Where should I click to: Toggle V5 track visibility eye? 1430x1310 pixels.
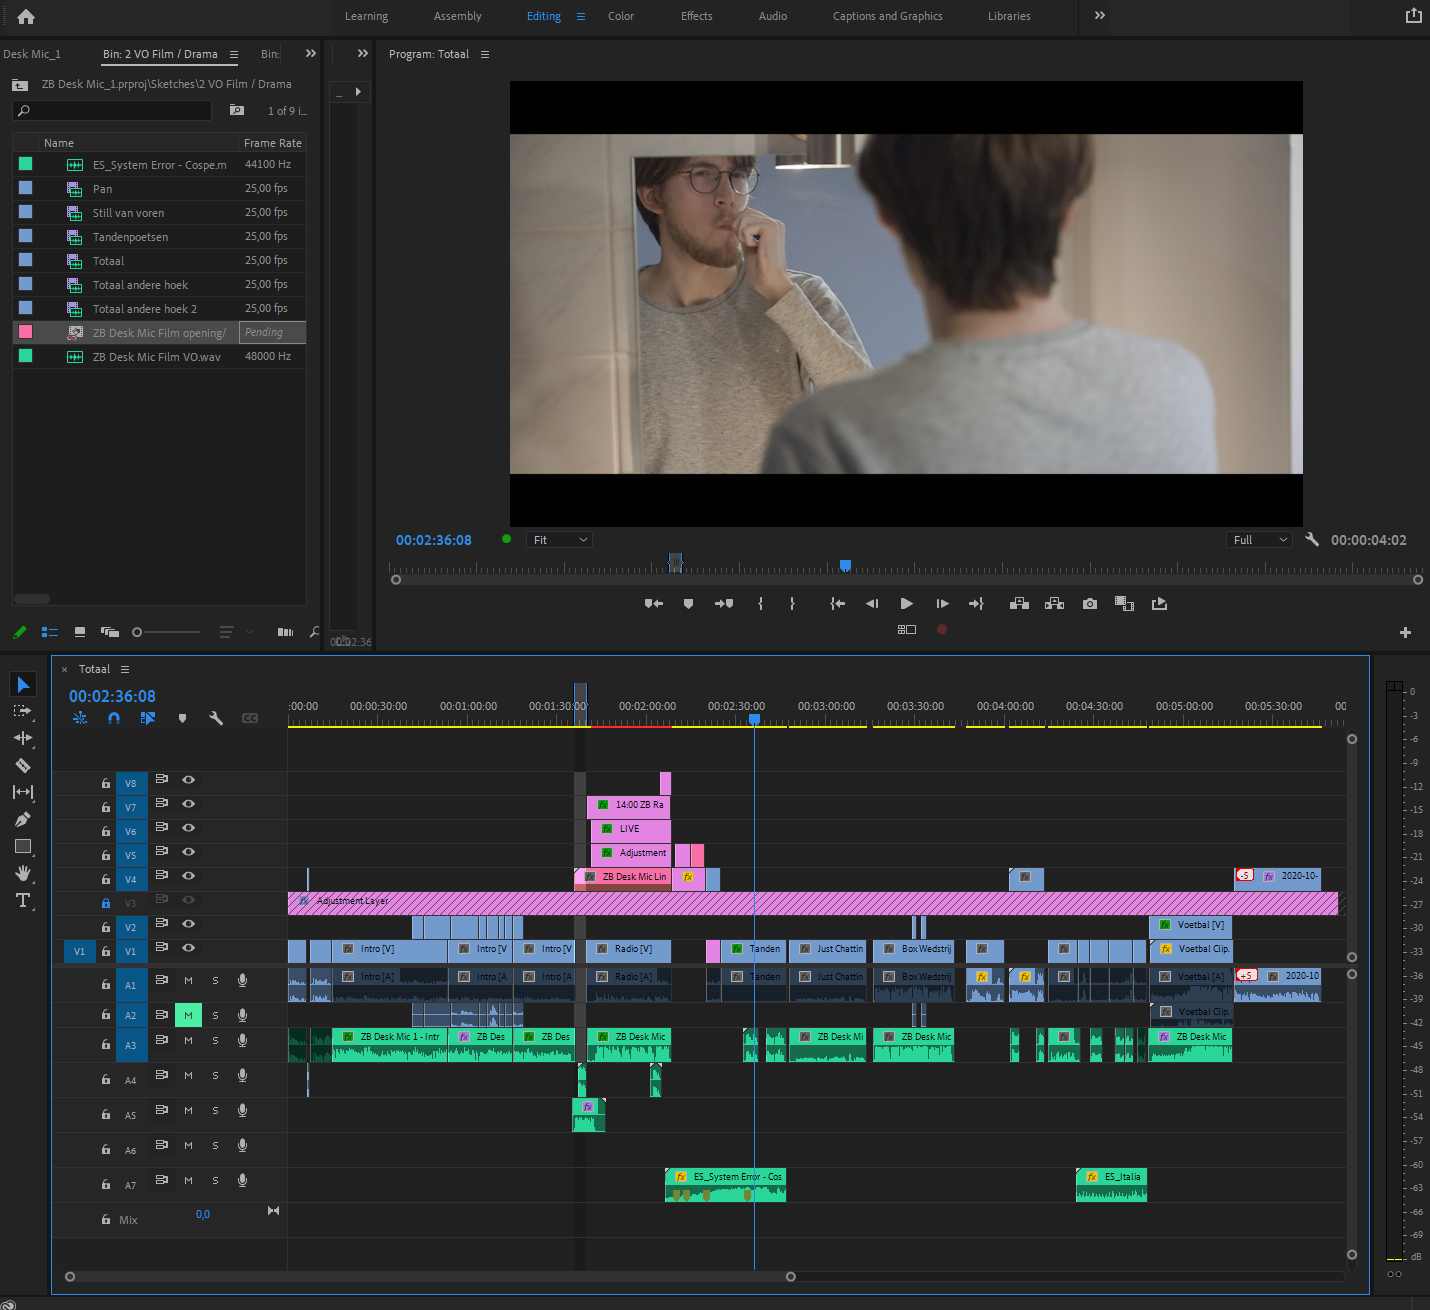[188, 852]
